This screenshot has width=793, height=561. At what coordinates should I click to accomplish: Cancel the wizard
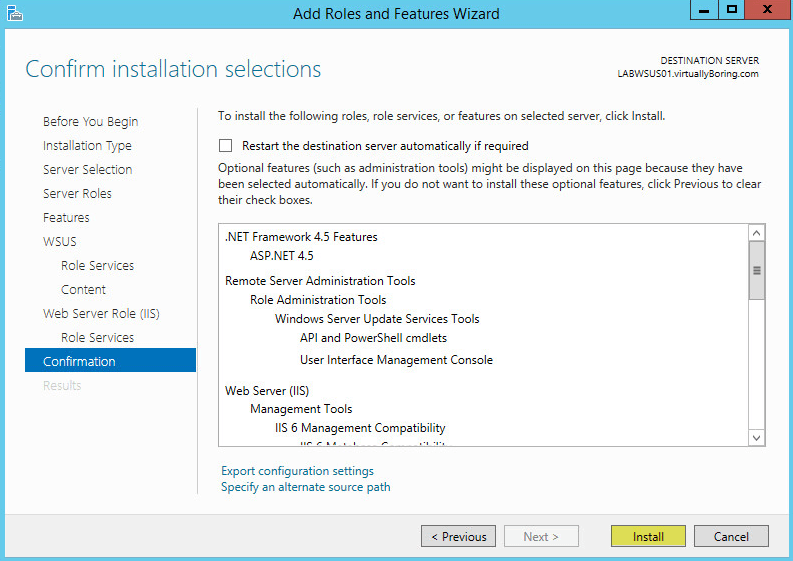pyautogui.click(x=731, y=536)
